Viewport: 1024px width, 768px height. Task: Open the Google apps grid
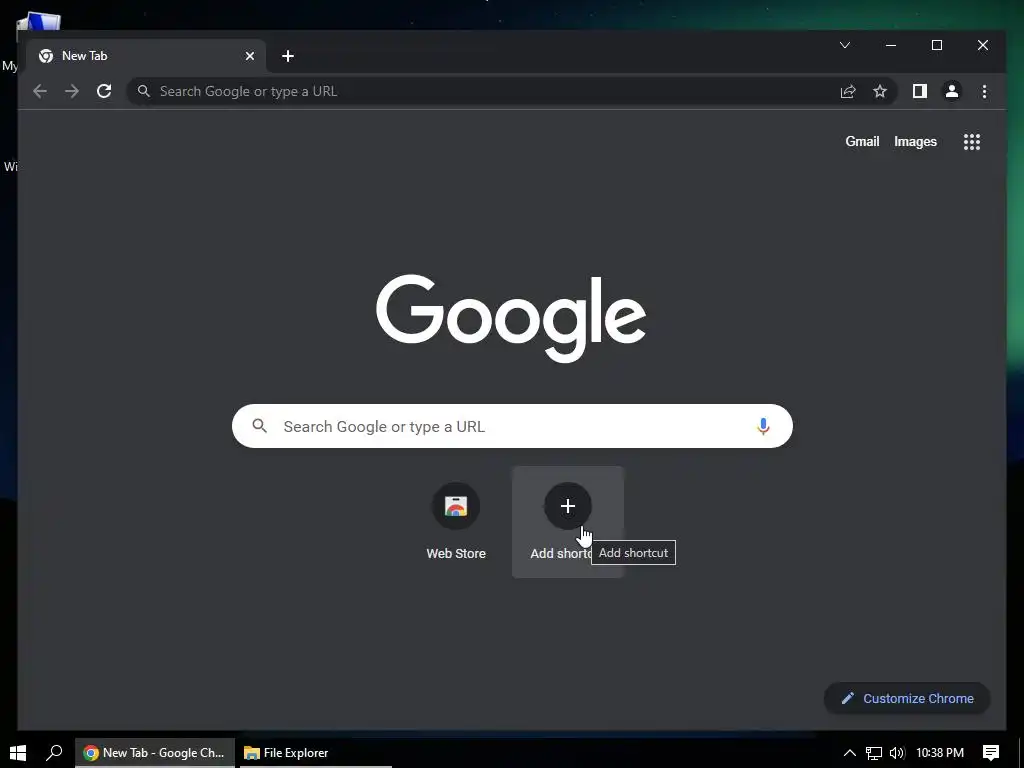(972, 142)
